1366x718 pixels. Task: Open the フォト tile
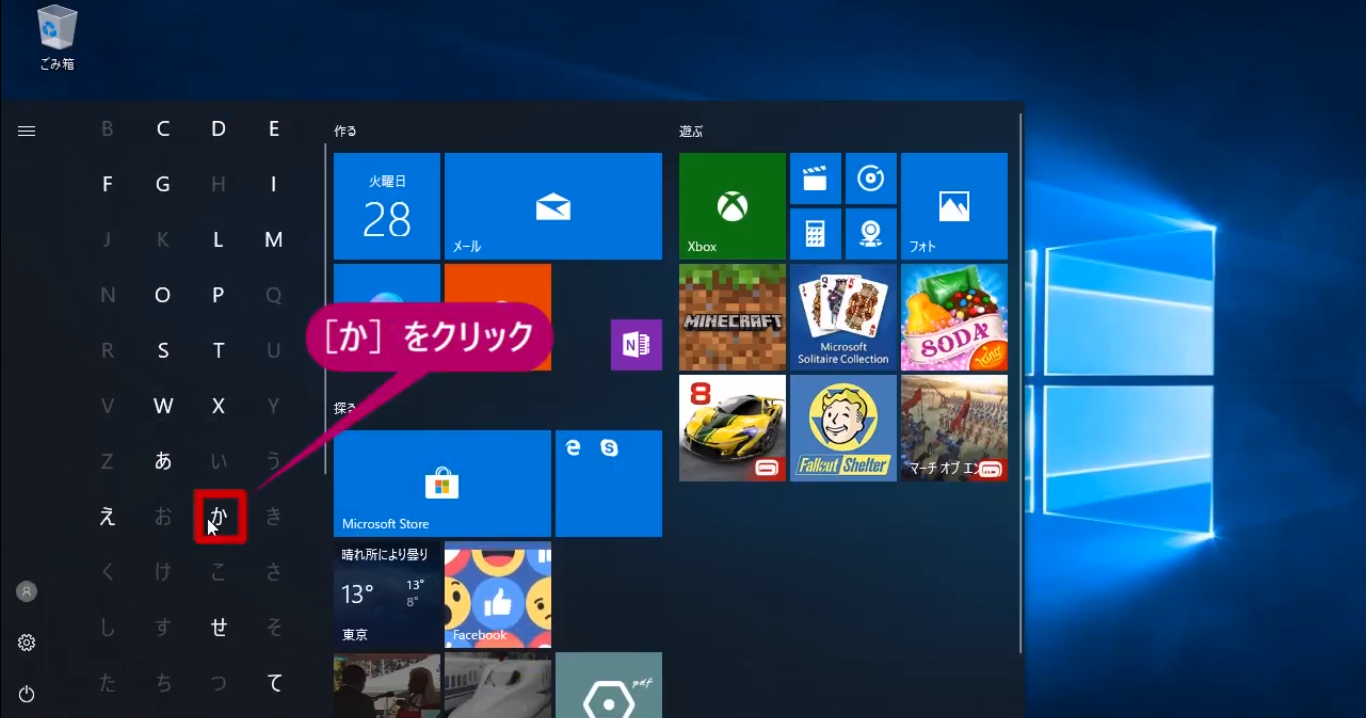coord(954,206)
